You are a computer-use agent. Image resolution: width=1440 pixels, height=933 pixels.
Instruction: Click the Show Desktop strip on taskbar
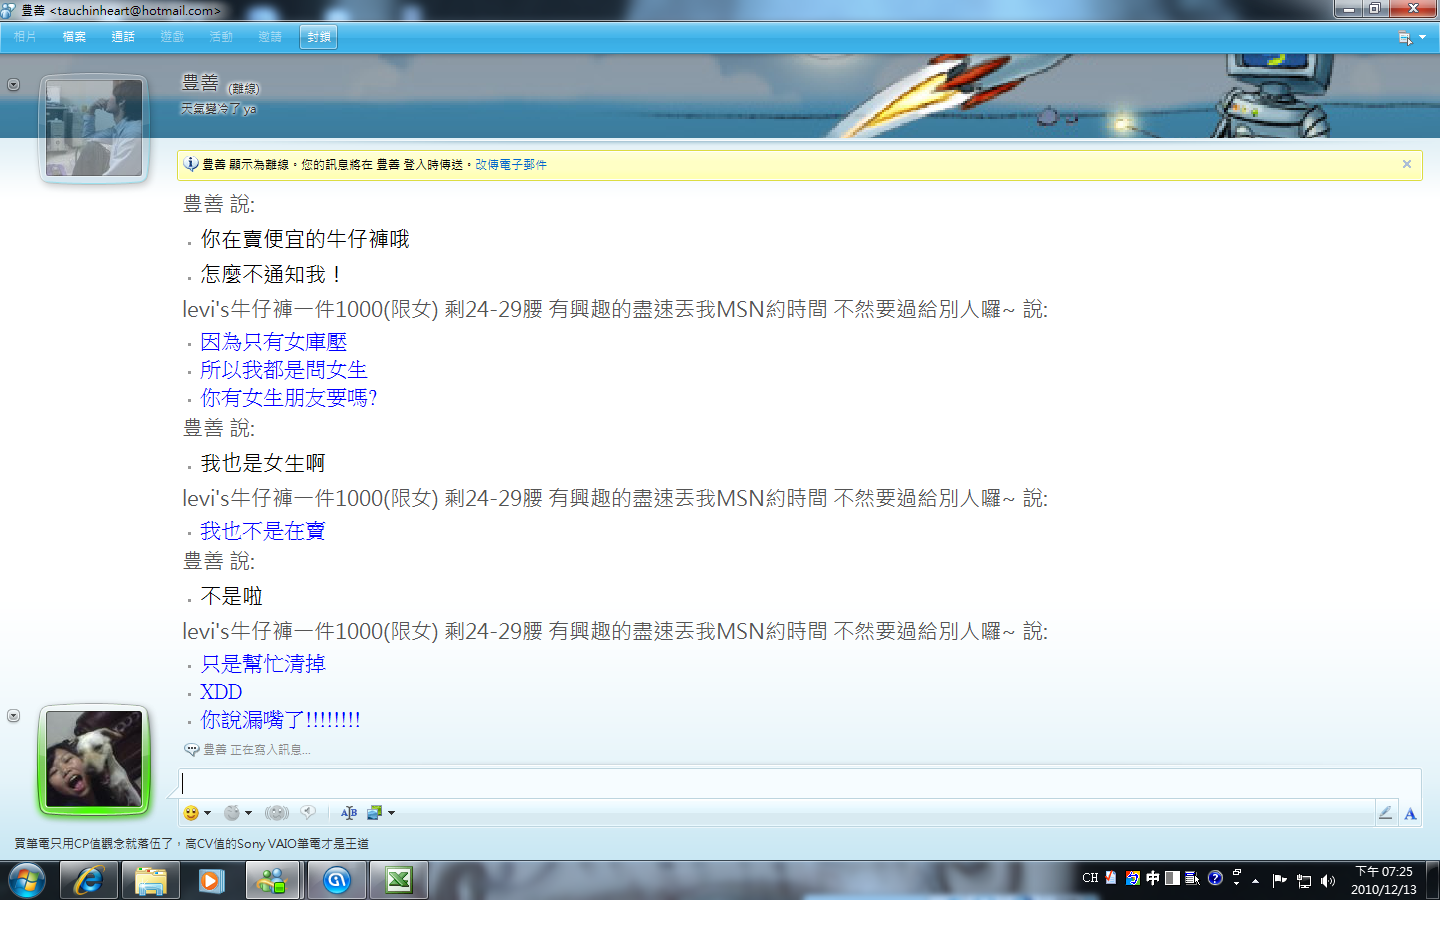1432,881
